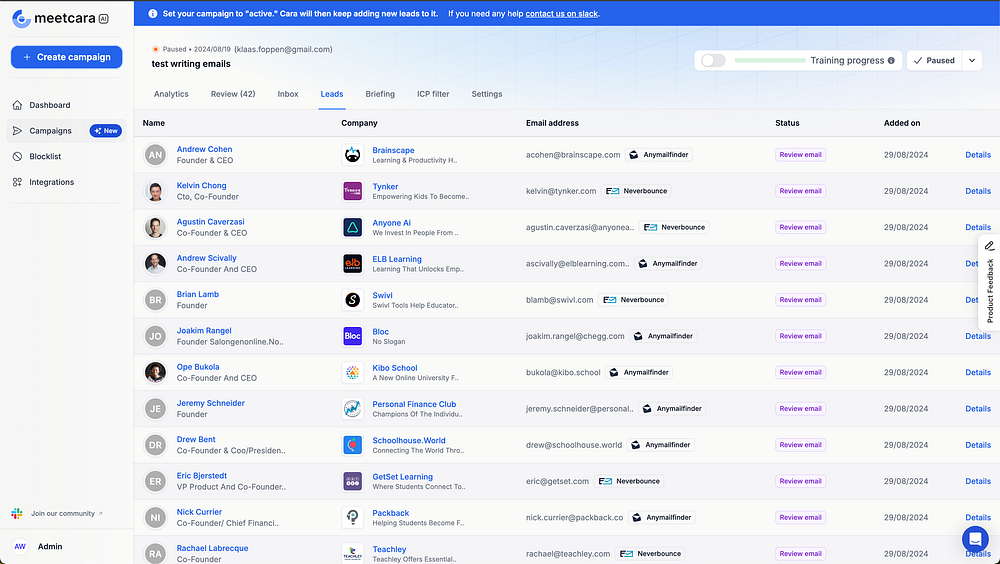Click the Paused status button
Image resolution: width=1000 pixels, height=564 pixels.
coord(934,61)
